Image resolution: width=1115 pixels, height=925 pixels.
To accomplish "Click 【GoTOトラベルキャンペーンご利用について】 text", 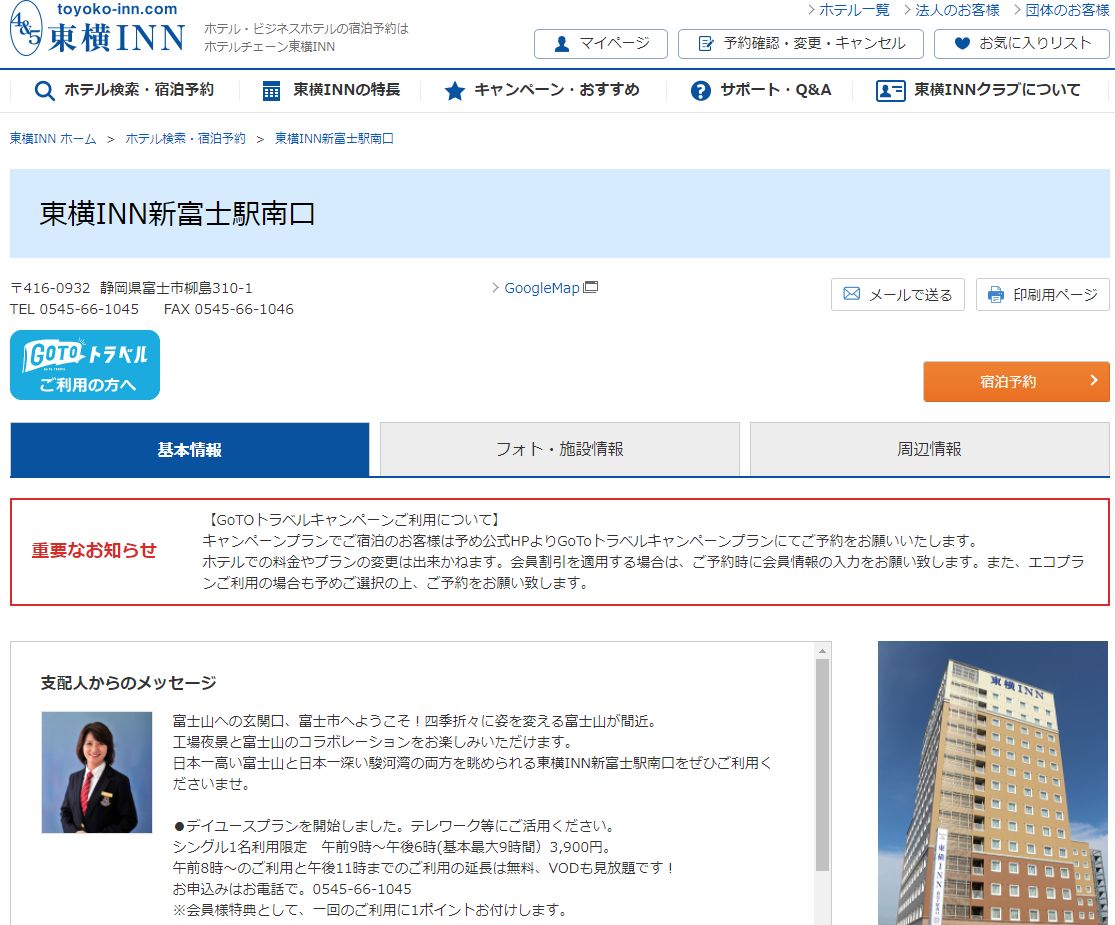I will pos(353,520).
